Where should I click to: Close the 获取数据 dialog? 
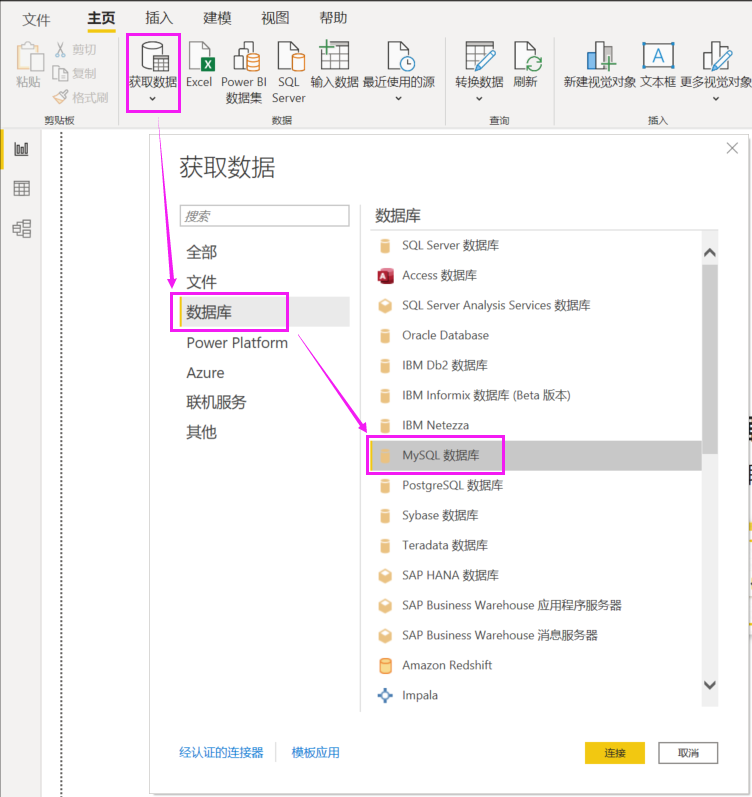732,148
